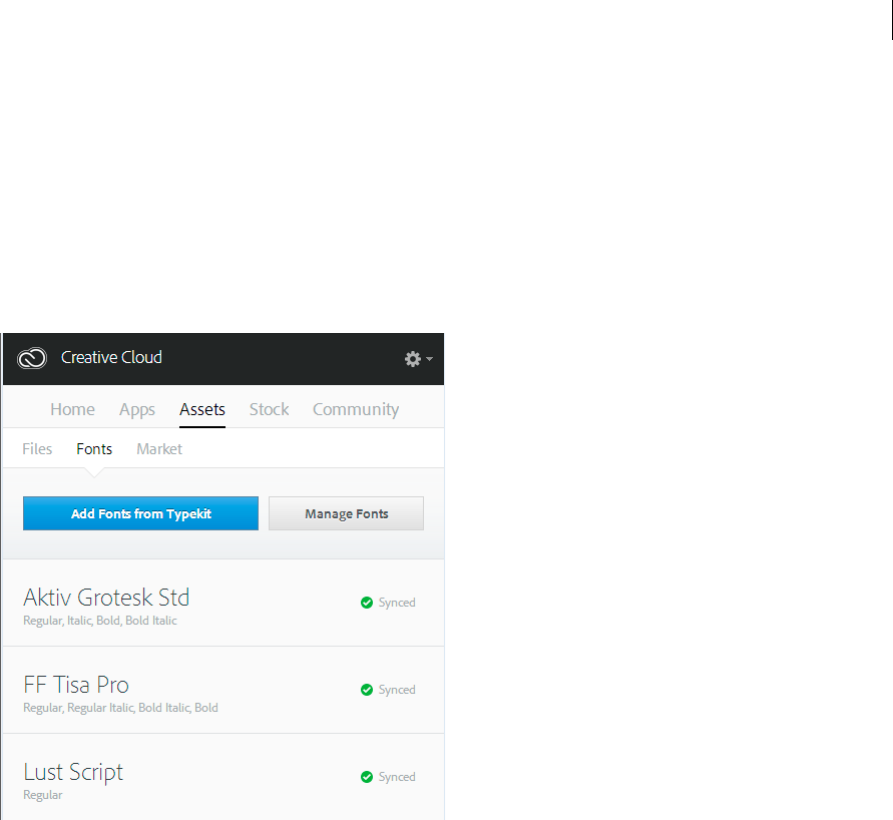Switch to the Apps tab

click(137, 409)
